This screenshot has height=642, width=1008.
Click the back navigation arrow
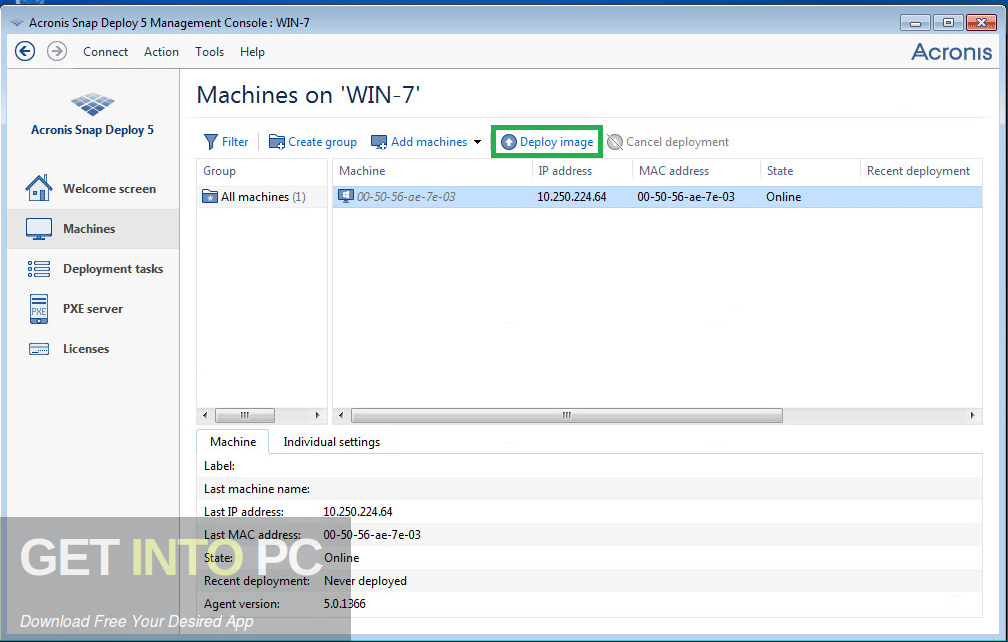point(25,51)
